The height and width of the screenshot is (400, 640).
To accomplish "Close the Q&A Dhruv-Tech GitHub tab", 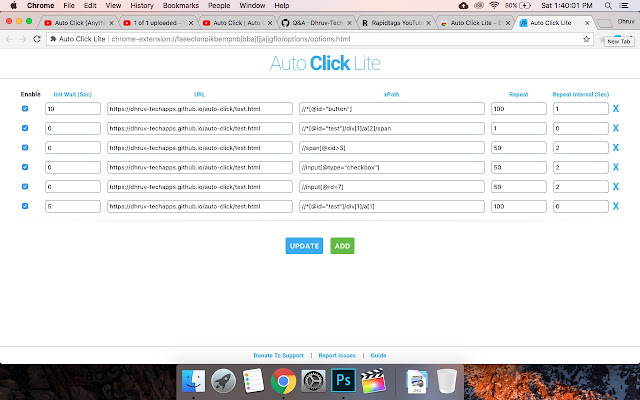I will coord(349,23).
